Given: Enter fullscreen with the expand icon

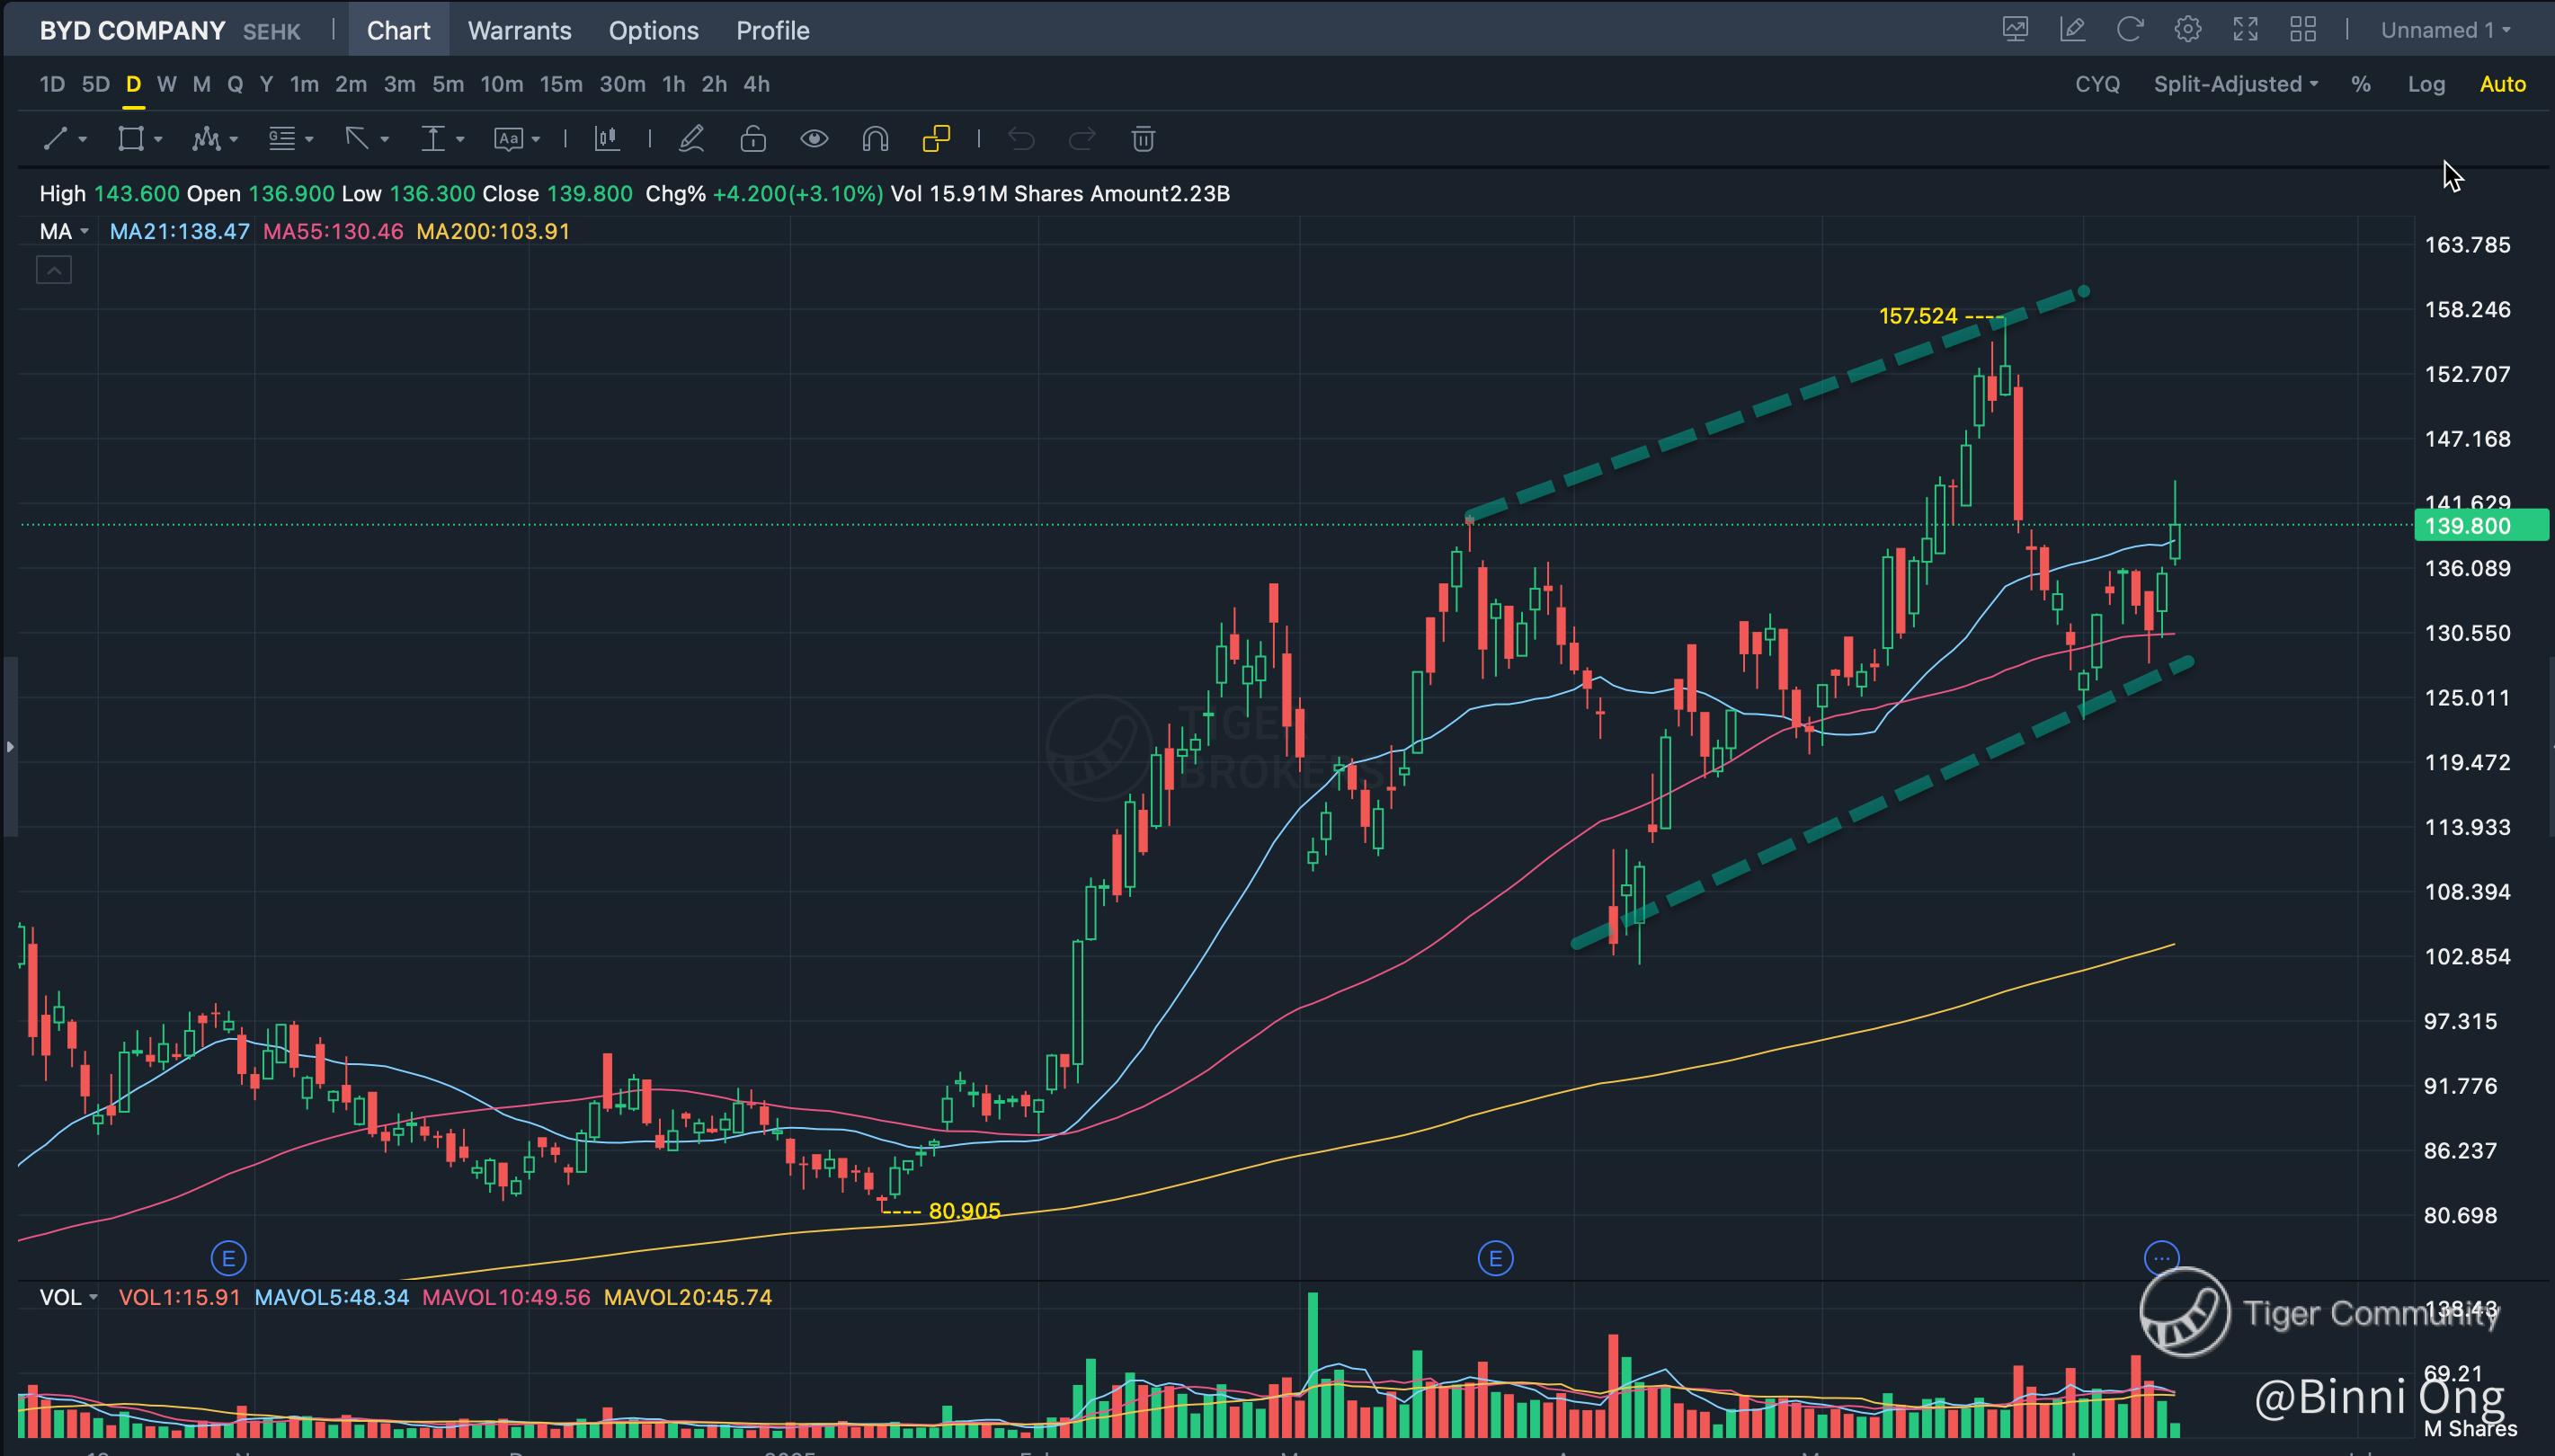Looking at the screenshot, I should [x=2245, y=30].
